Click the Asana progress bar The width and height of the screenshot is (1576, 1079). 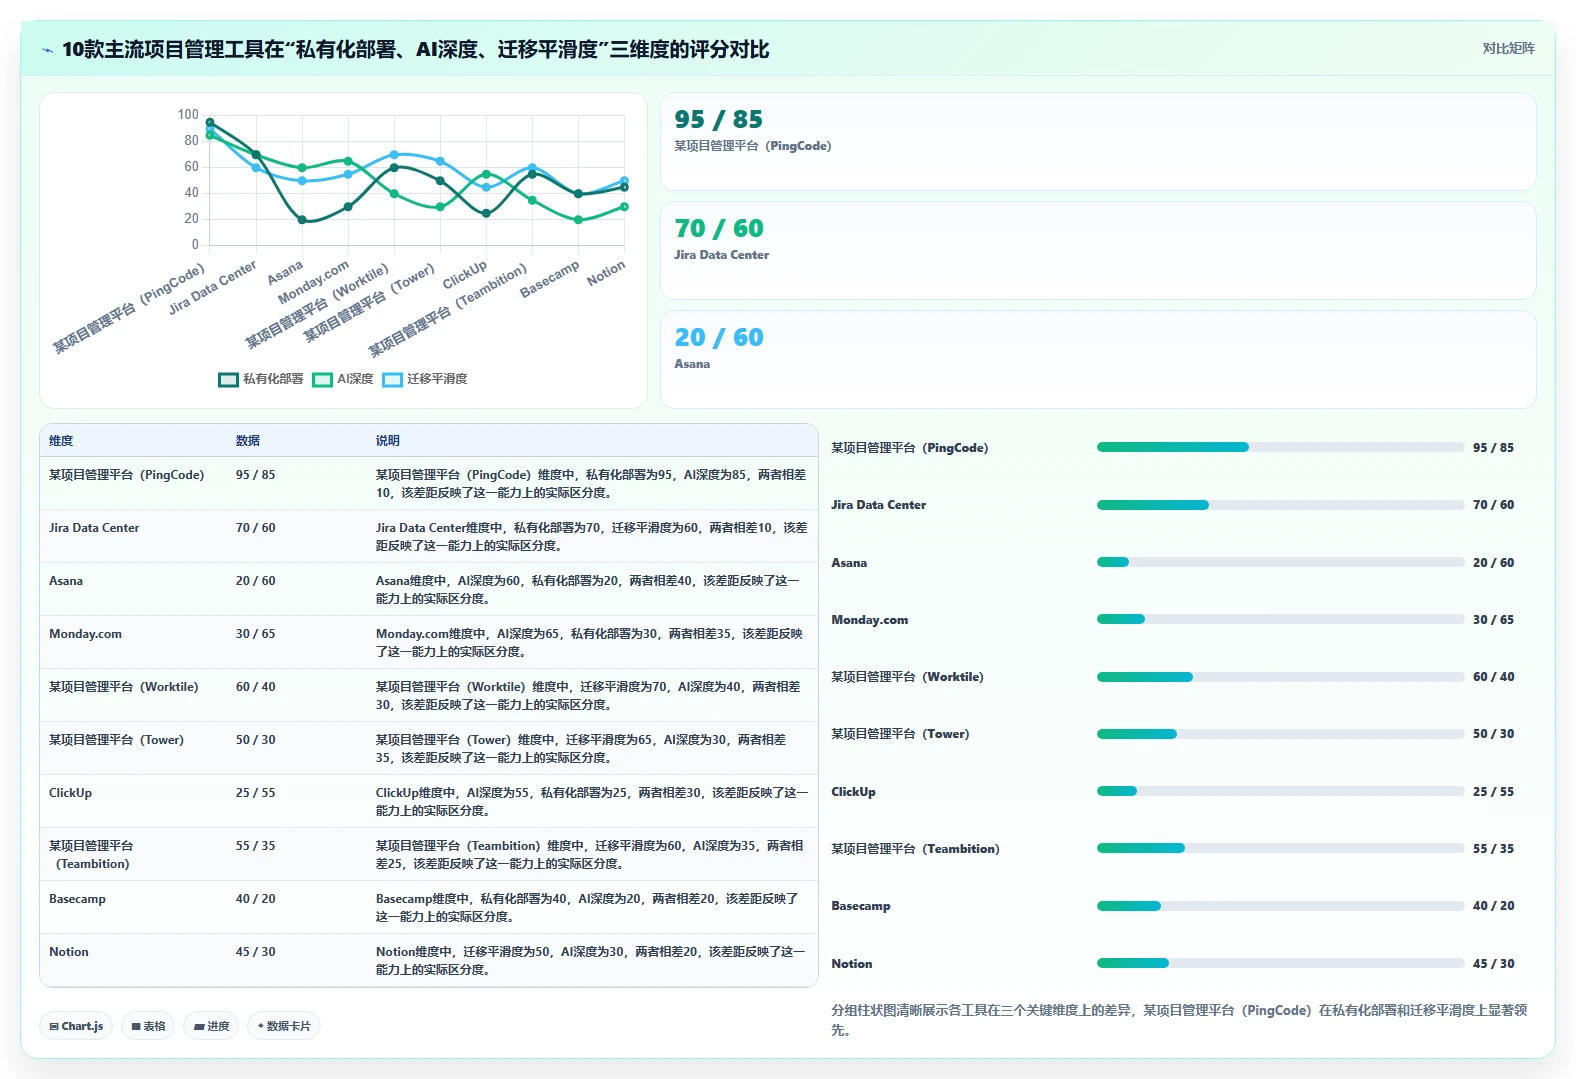tap(1280, 562)
